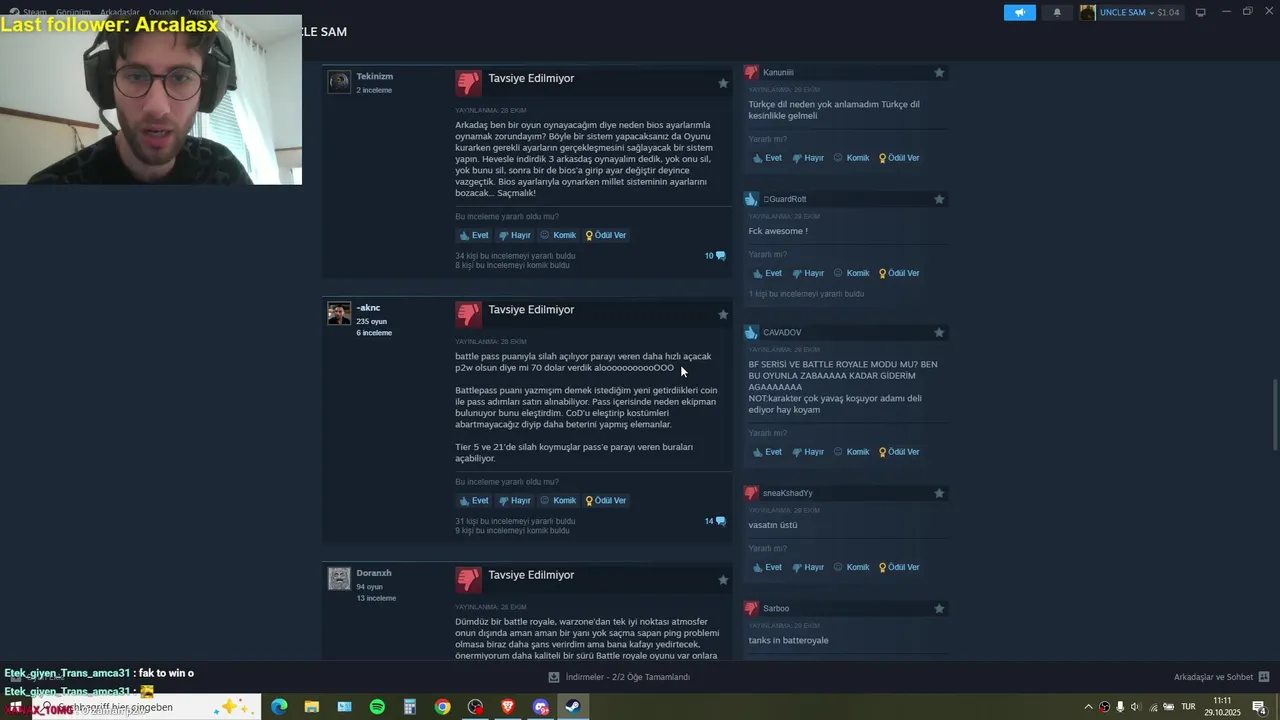Vote Evet on Tekinizm's review
1280x720 pixels.
click(x=474, y=235)
